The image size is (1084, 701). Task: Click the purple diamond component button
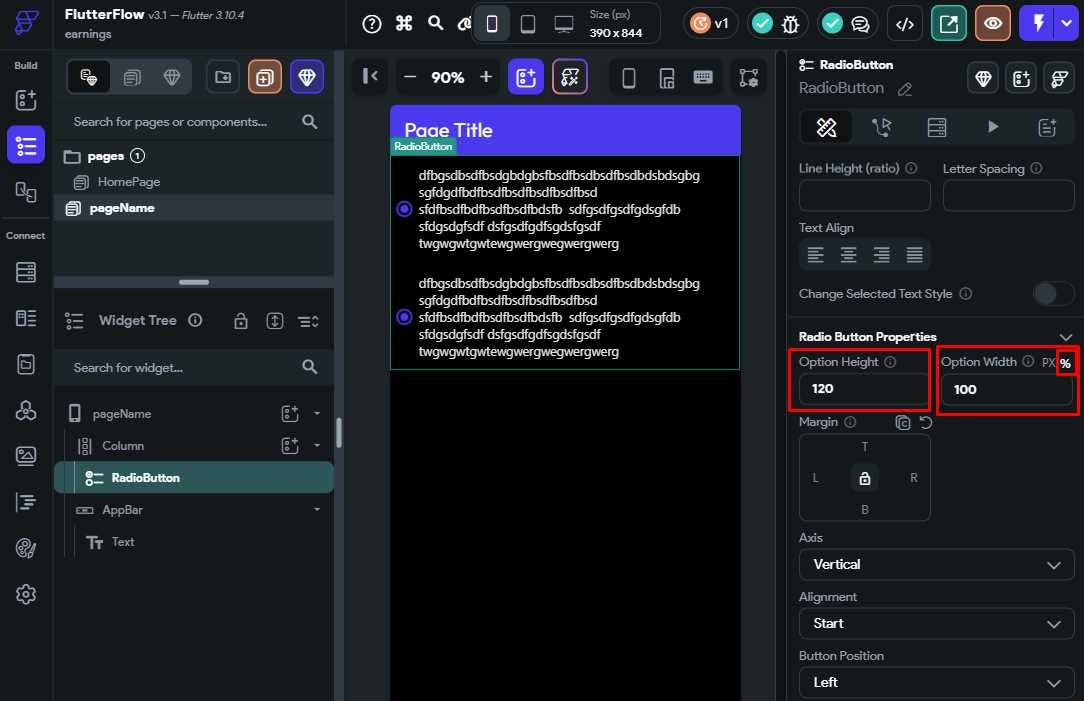(307, 77)
